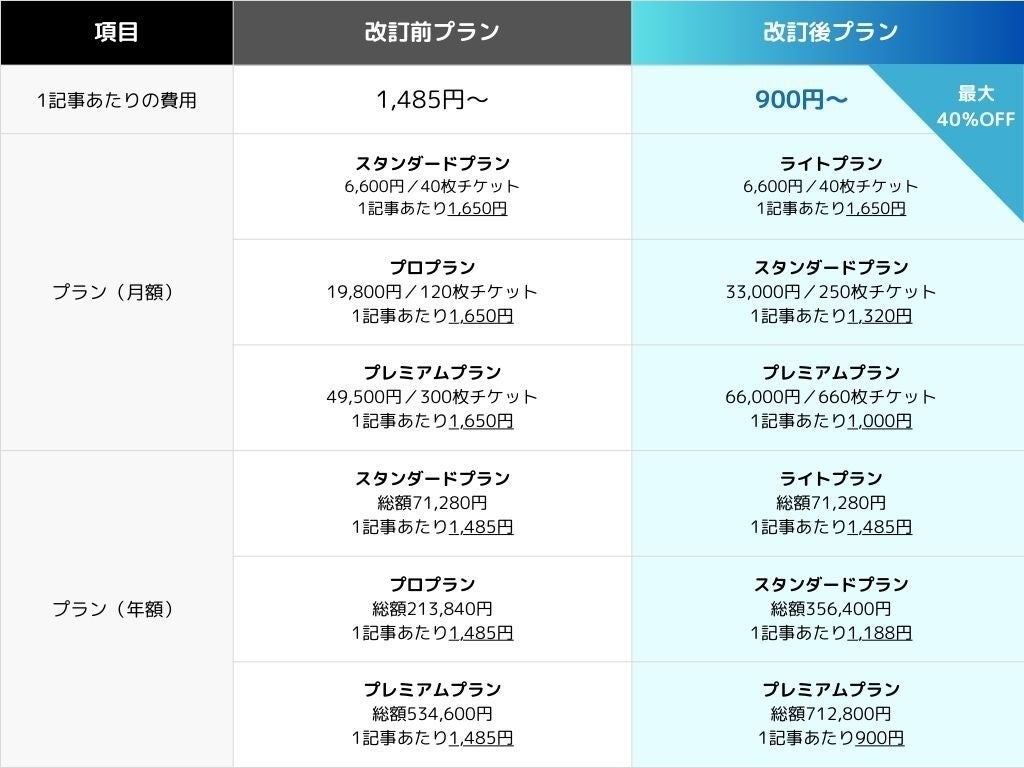Click 1記事あたりの費用 row label
Viewport: 1024px width, 768px height.
point(116,100)
